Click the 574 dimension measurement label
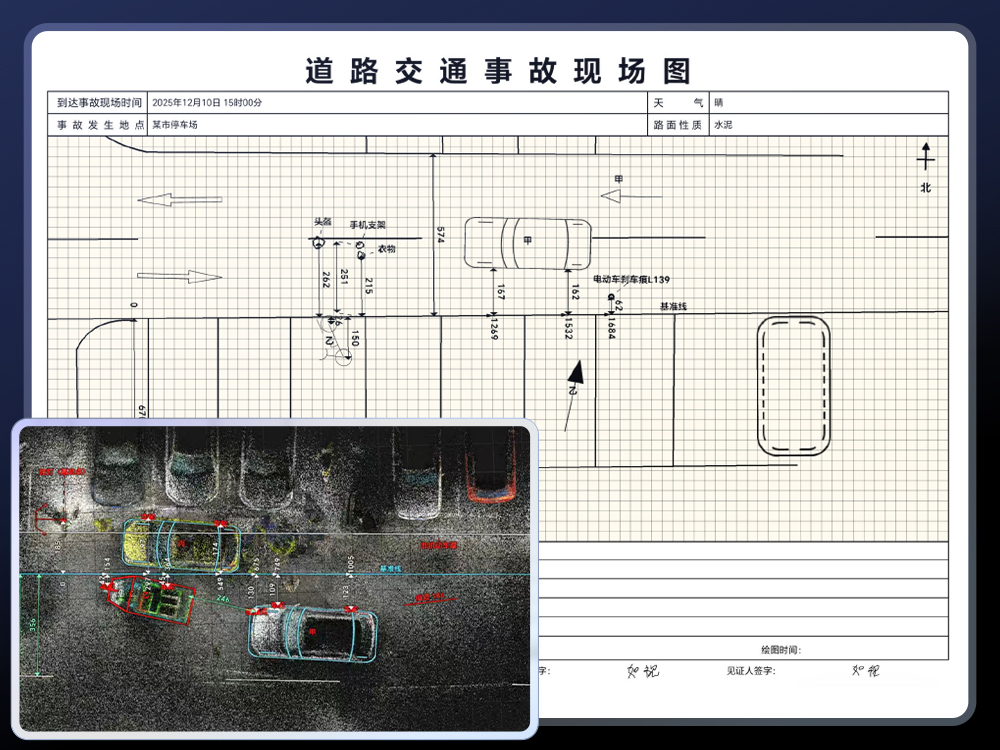 441,234
